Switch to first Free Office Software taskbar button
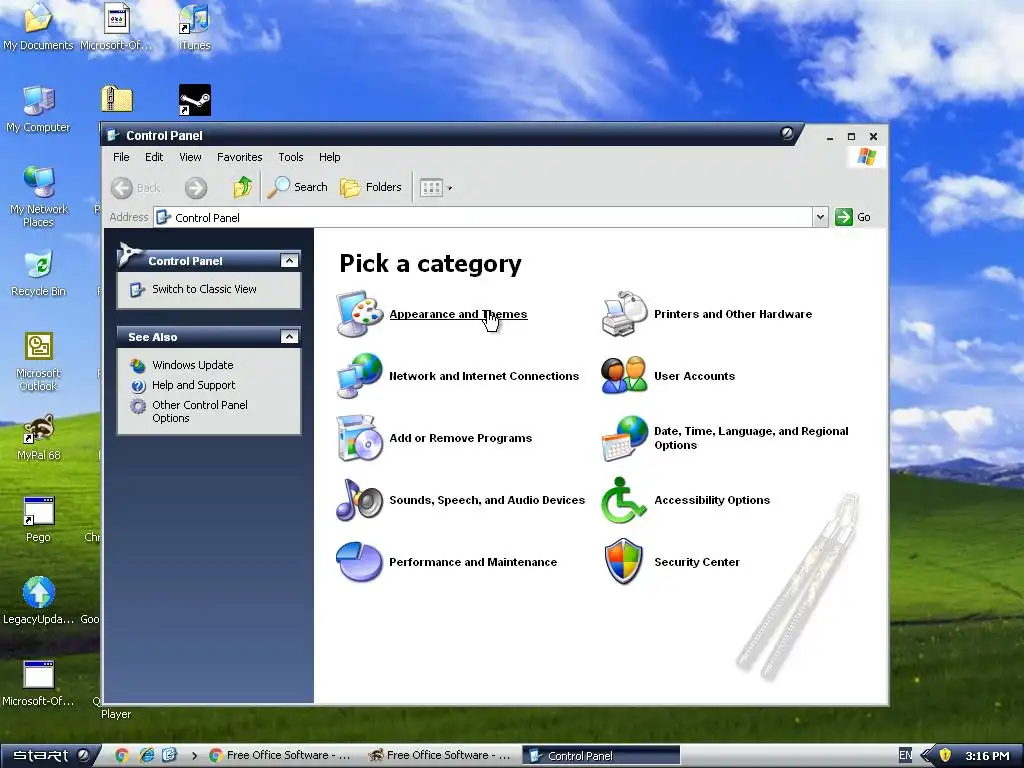This screenshot has width=1024, height=768. (x=281, y=756)
